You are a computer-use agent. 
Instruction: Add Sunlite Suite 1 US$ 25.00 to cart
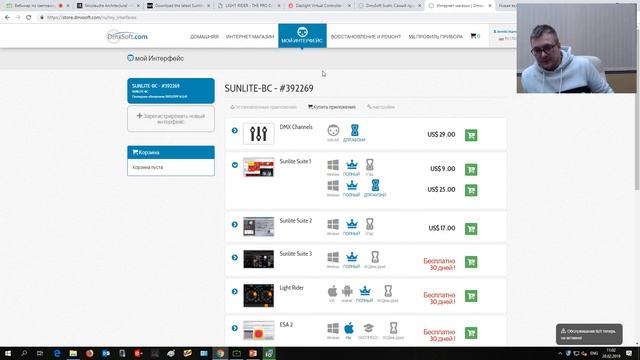[x=471, y=190]
